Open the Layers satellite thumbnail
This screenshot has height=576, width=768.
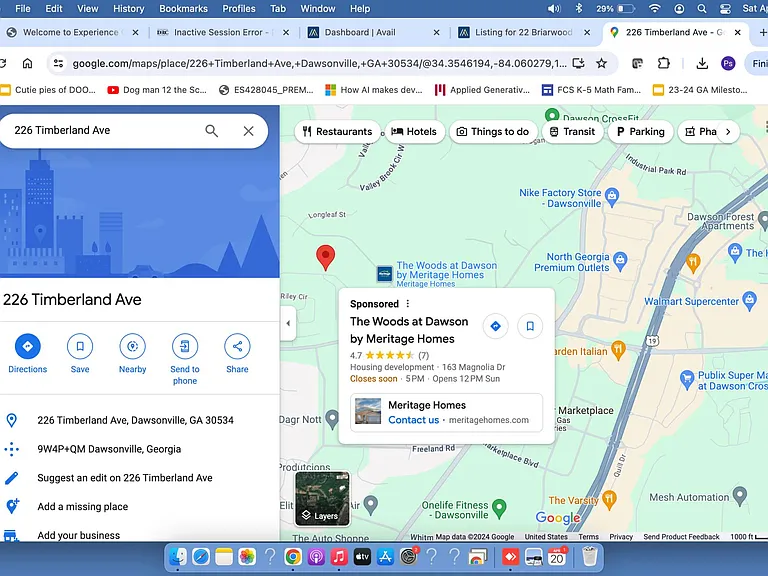(322, 498)
